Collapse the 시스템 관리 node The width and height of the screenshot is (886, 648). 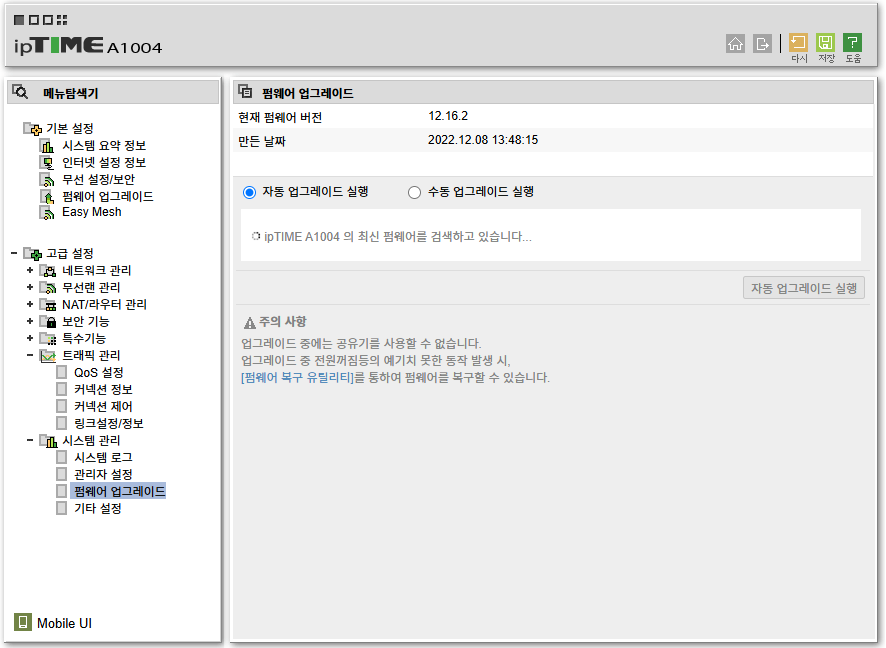coord(30,440)
